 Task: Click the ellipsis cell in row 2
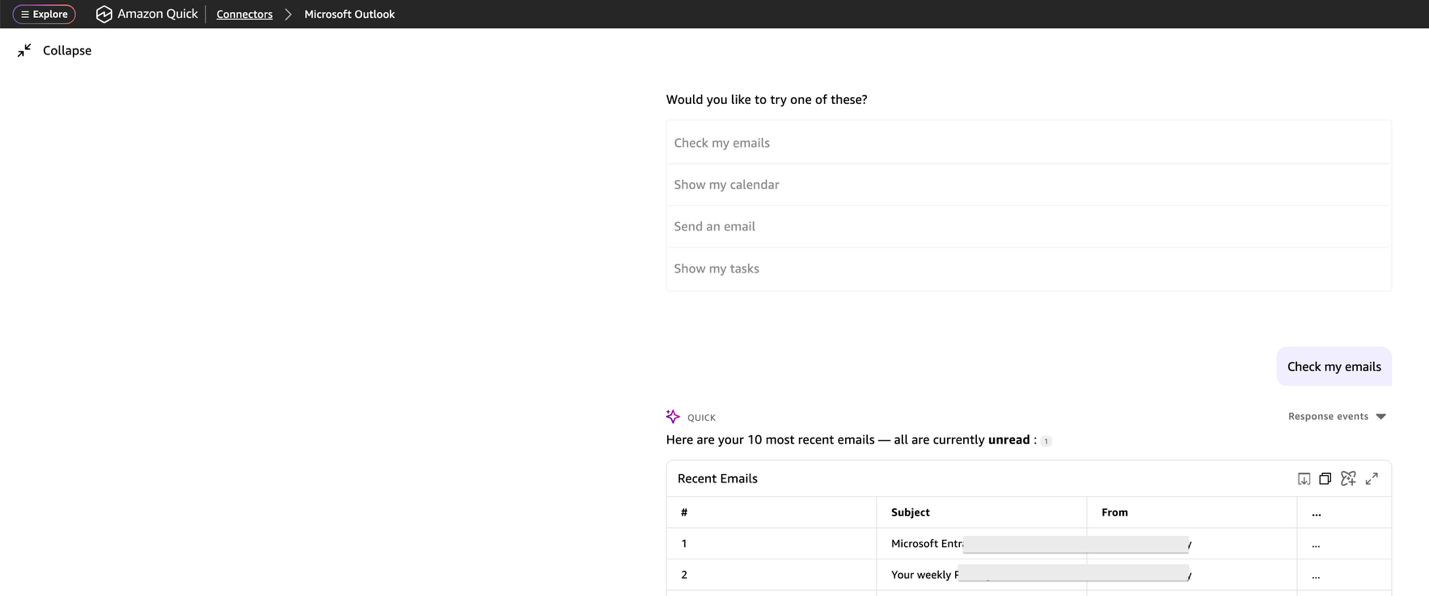click(1344, 575)
